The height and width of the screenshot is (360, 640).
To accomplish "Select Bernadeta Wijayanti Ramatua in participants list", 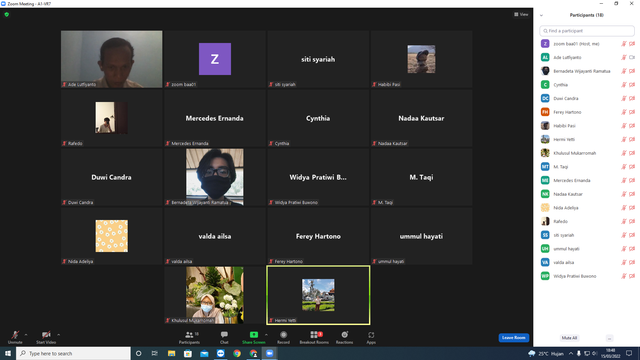I will pos(587,71).
